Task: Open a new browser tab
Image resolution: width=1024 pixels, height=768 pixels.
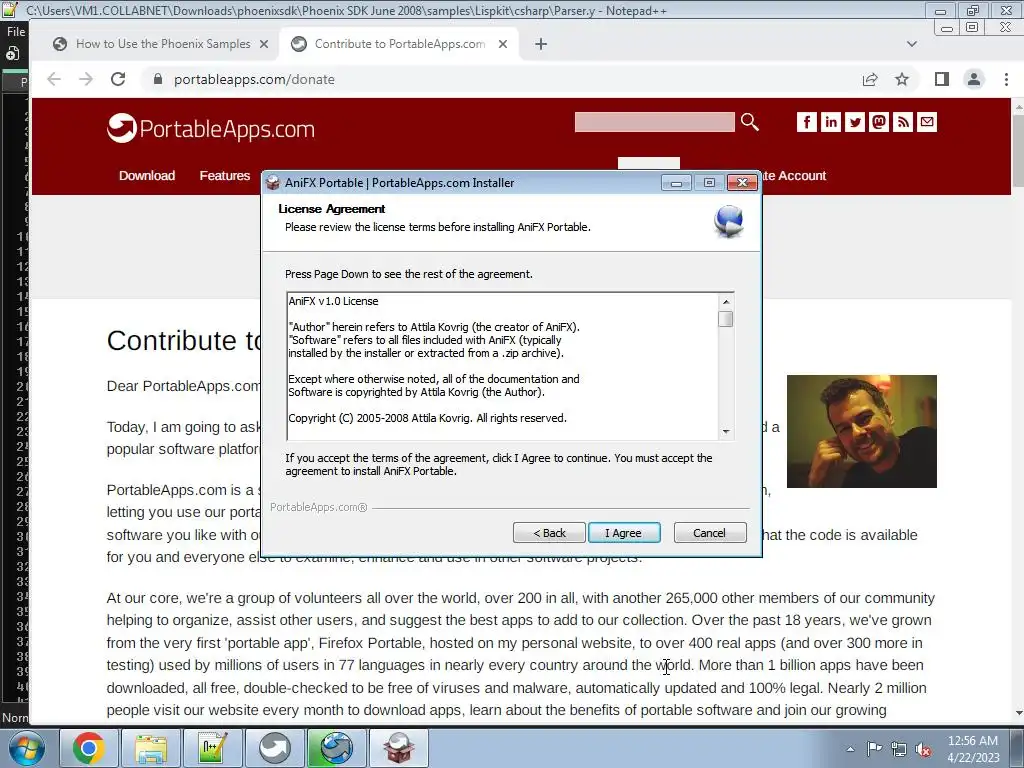Action: pyautogui.click(x=541, y=44)
